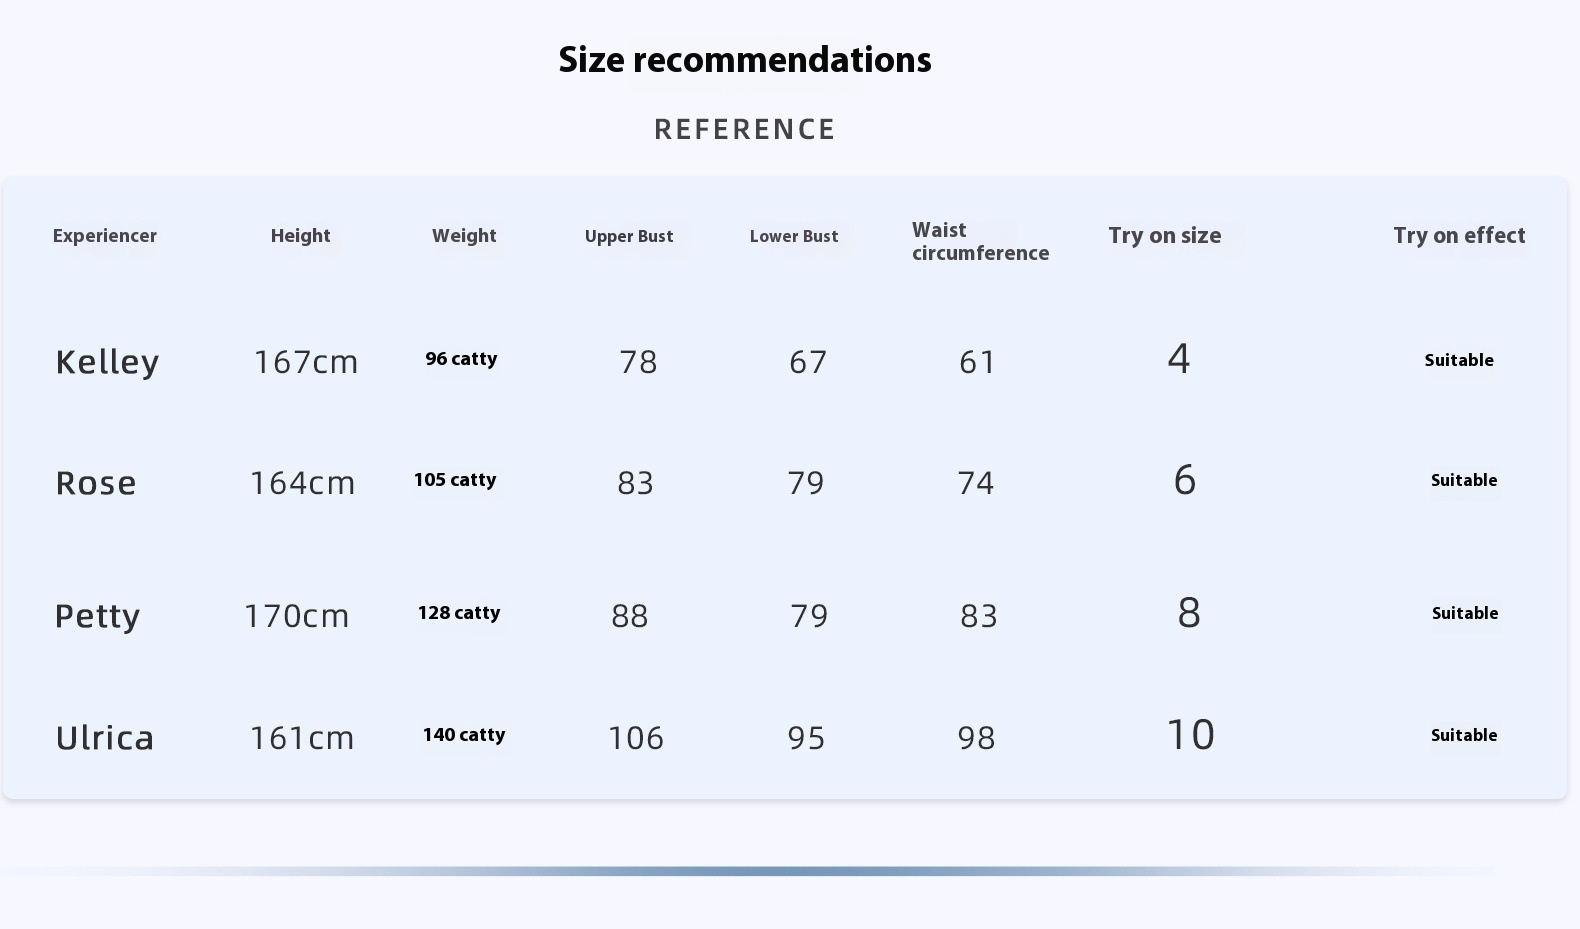Image resolution: width=1580 pixels, height=929 pixels.
Task: Click the Size recommendations heading
Action: tap(745, 60)
